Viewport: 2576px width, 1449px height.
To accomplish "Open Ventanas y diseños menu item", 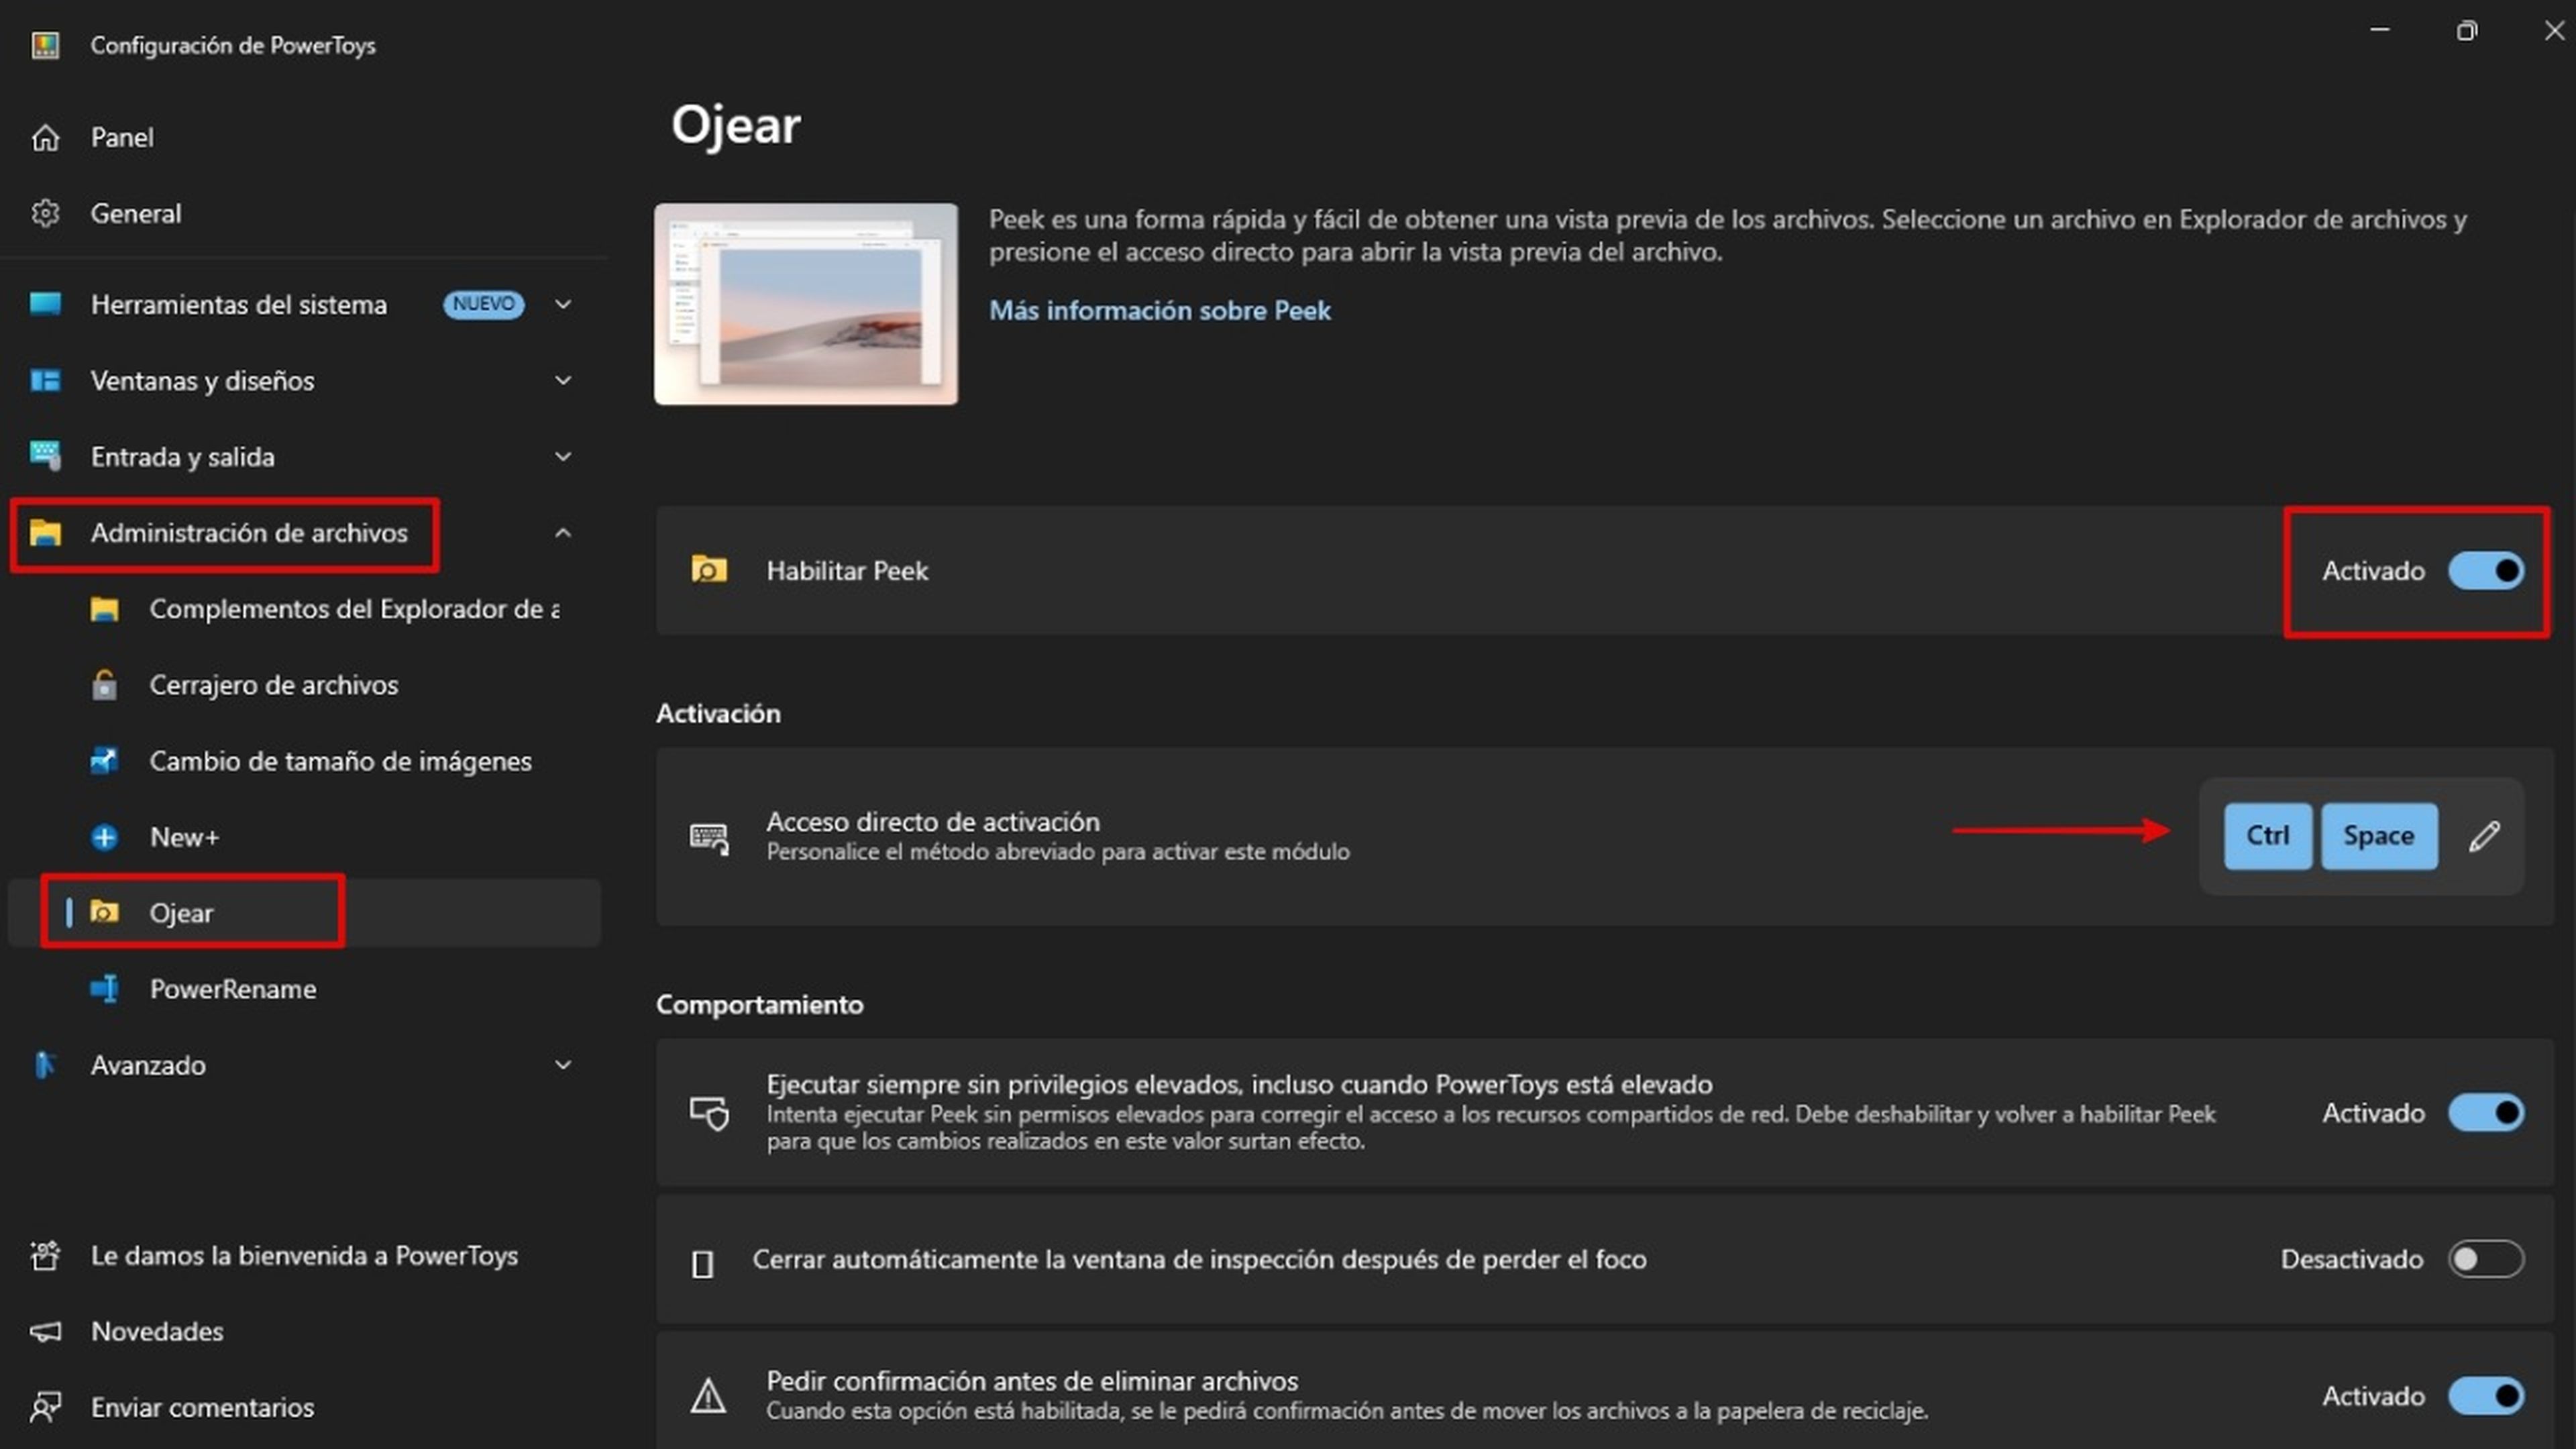I will (x=202, y=381).
